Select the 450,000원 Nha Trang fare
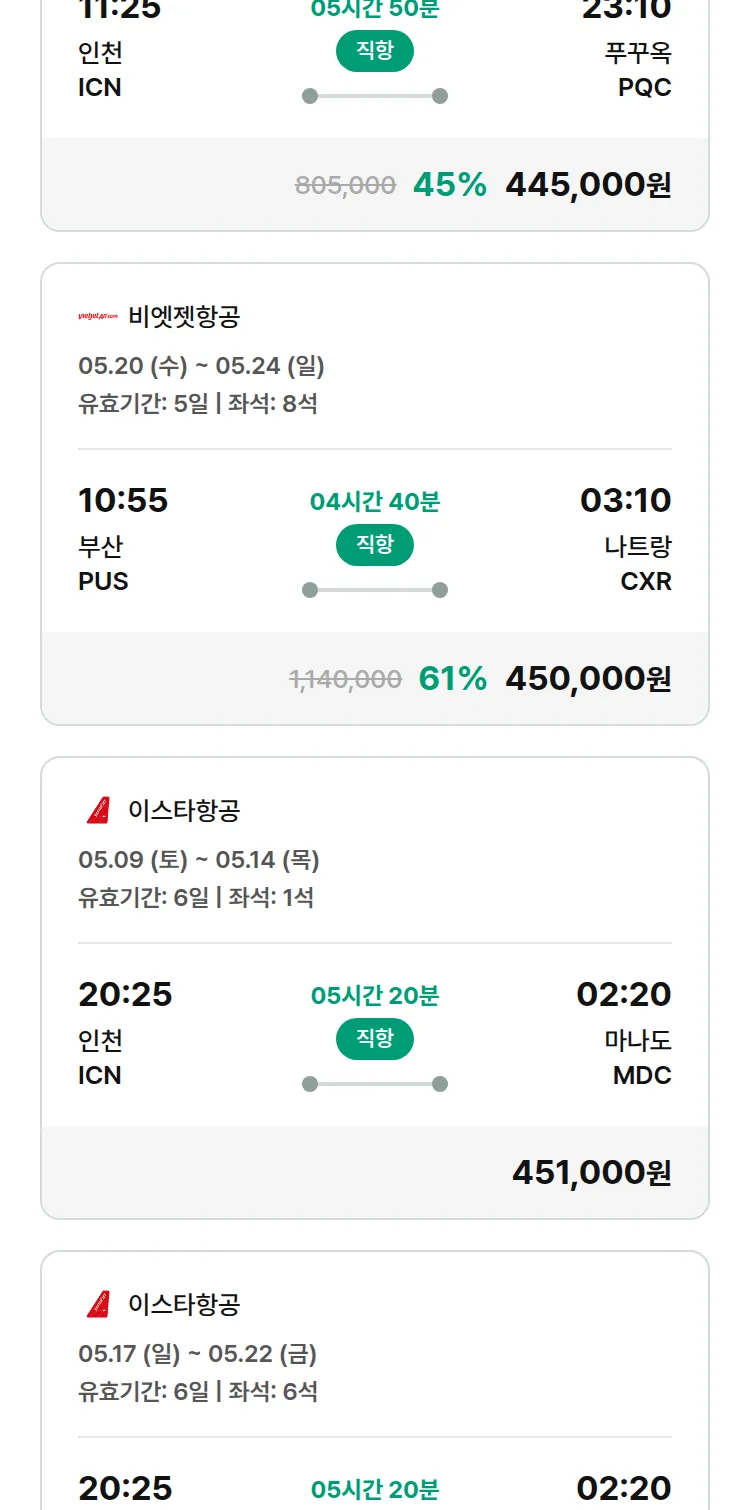 pyautogui.click(x=588, y=679)
